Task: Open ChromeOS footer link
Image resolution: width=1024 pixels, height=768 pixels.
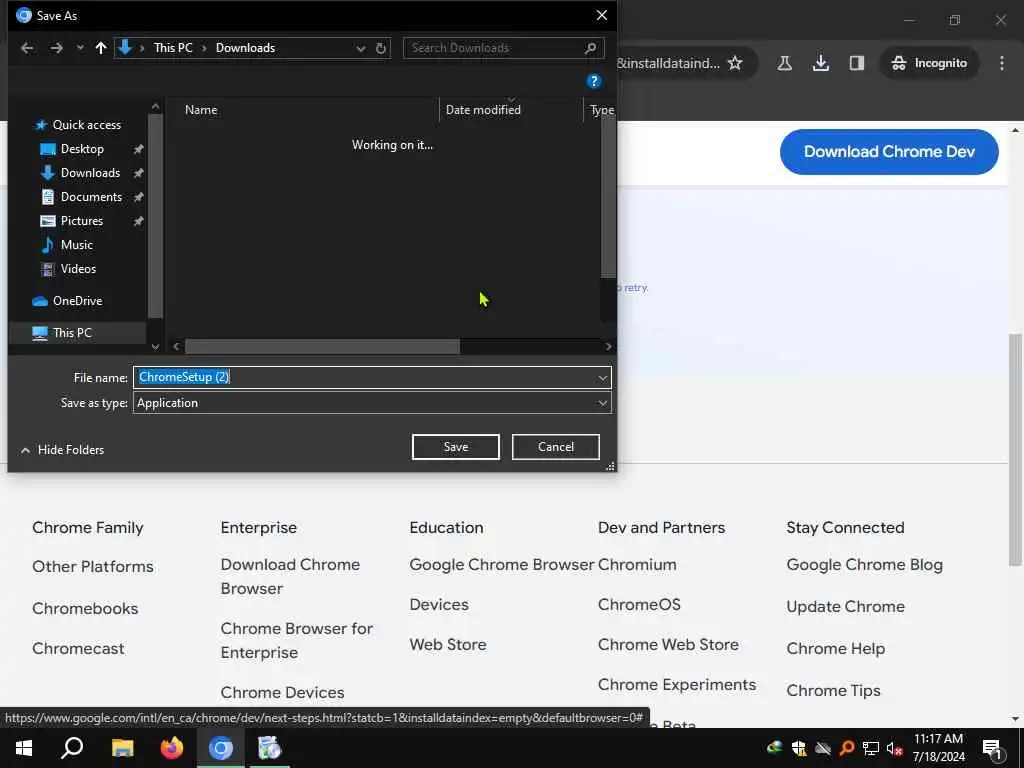Action: pyautogui.click(x=639, y=605)
